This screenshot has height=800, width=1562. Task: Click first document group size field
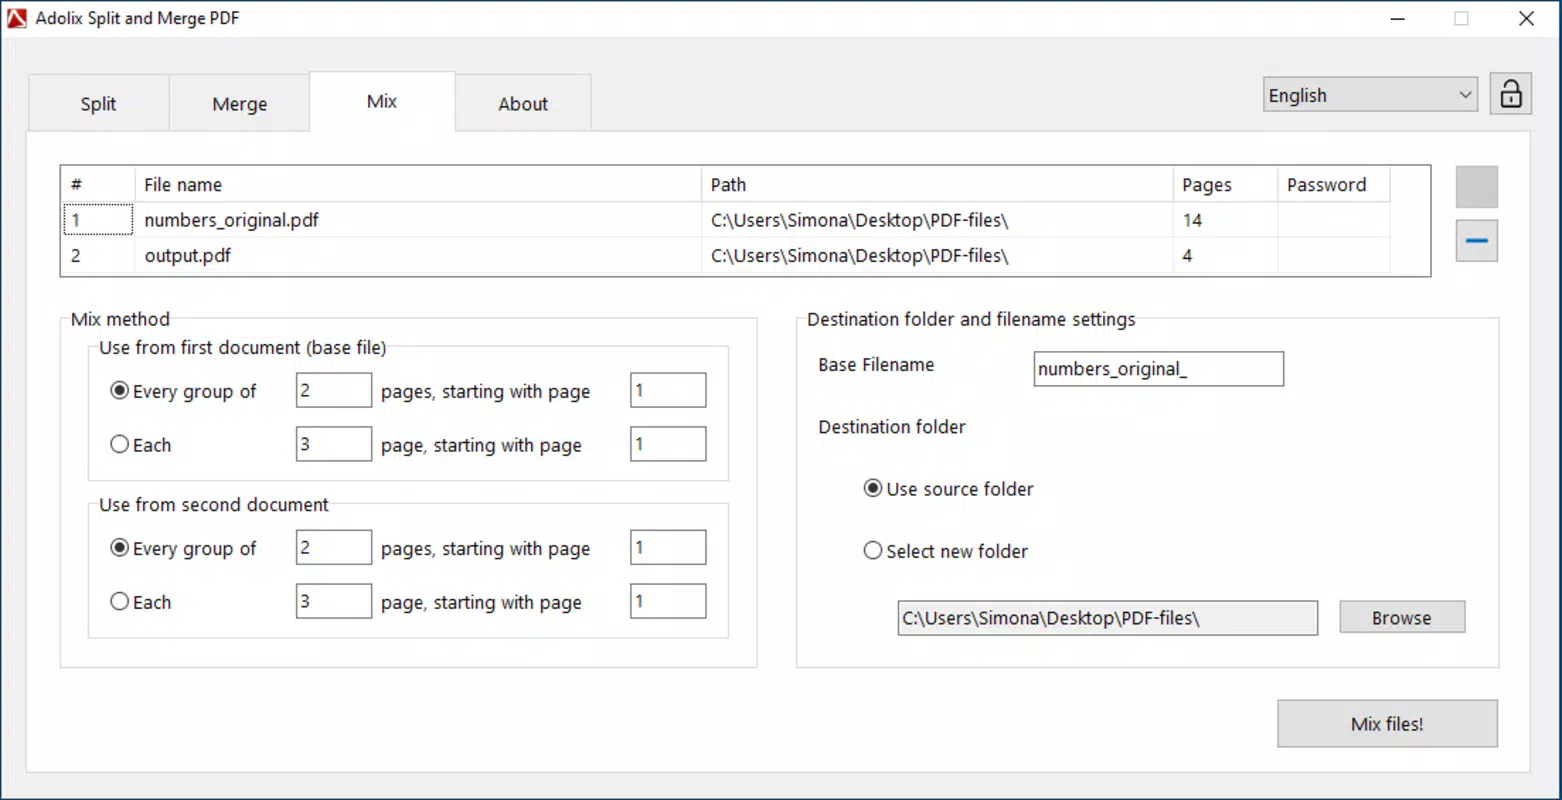pos(333,390)
